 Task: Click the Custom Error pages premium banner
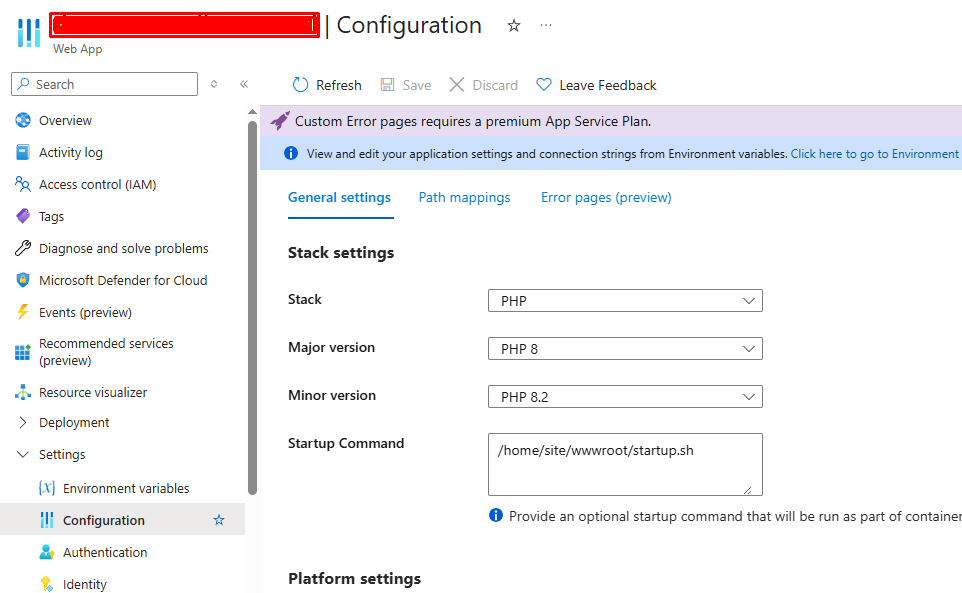pyautogui.click(x=611, y=121)
